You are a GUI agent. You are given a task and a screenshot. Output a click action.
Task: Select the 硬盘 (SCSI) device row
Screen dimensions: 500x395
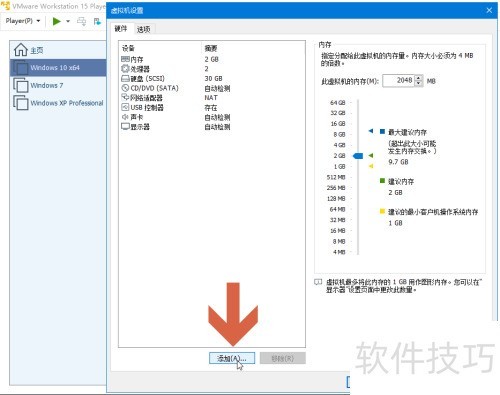pyautogui.click(x=212, y=79)
